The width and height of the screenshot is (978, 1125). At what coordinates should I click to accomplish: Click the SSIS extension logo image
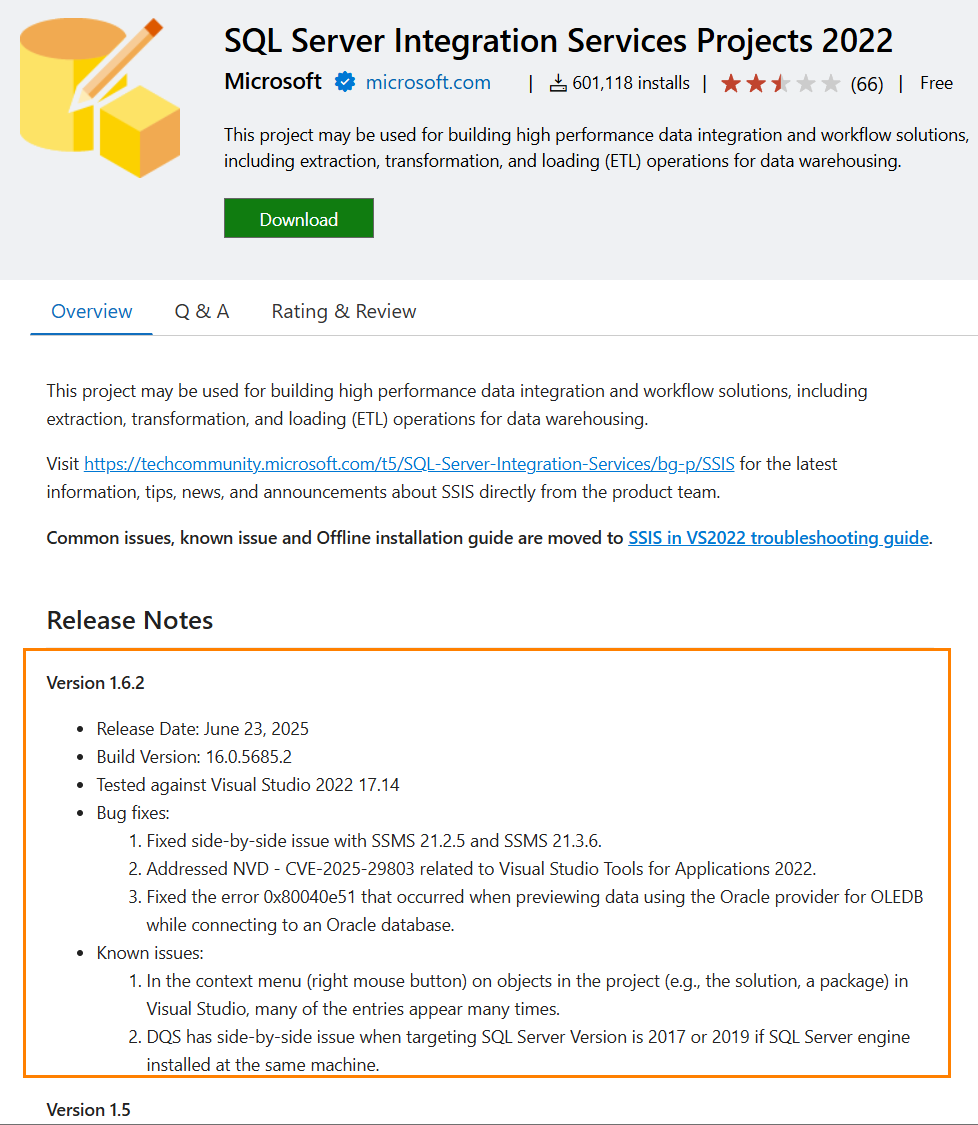100,98
